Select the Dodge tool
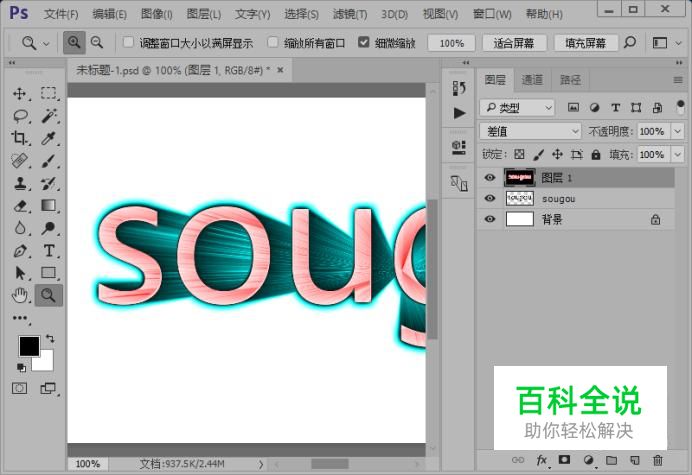The width and height of the screenshot is (692, 475). coord(49,228)
